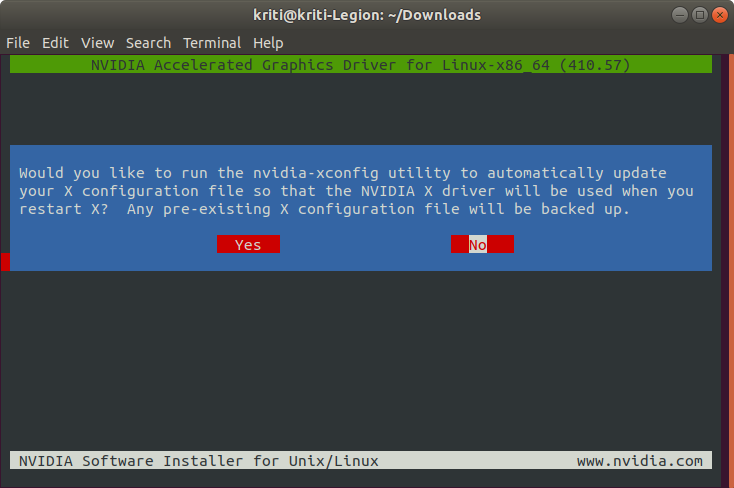Choose Yes to run nvidia-xconfig
The image size is (734, 488).
coord(248,244)
